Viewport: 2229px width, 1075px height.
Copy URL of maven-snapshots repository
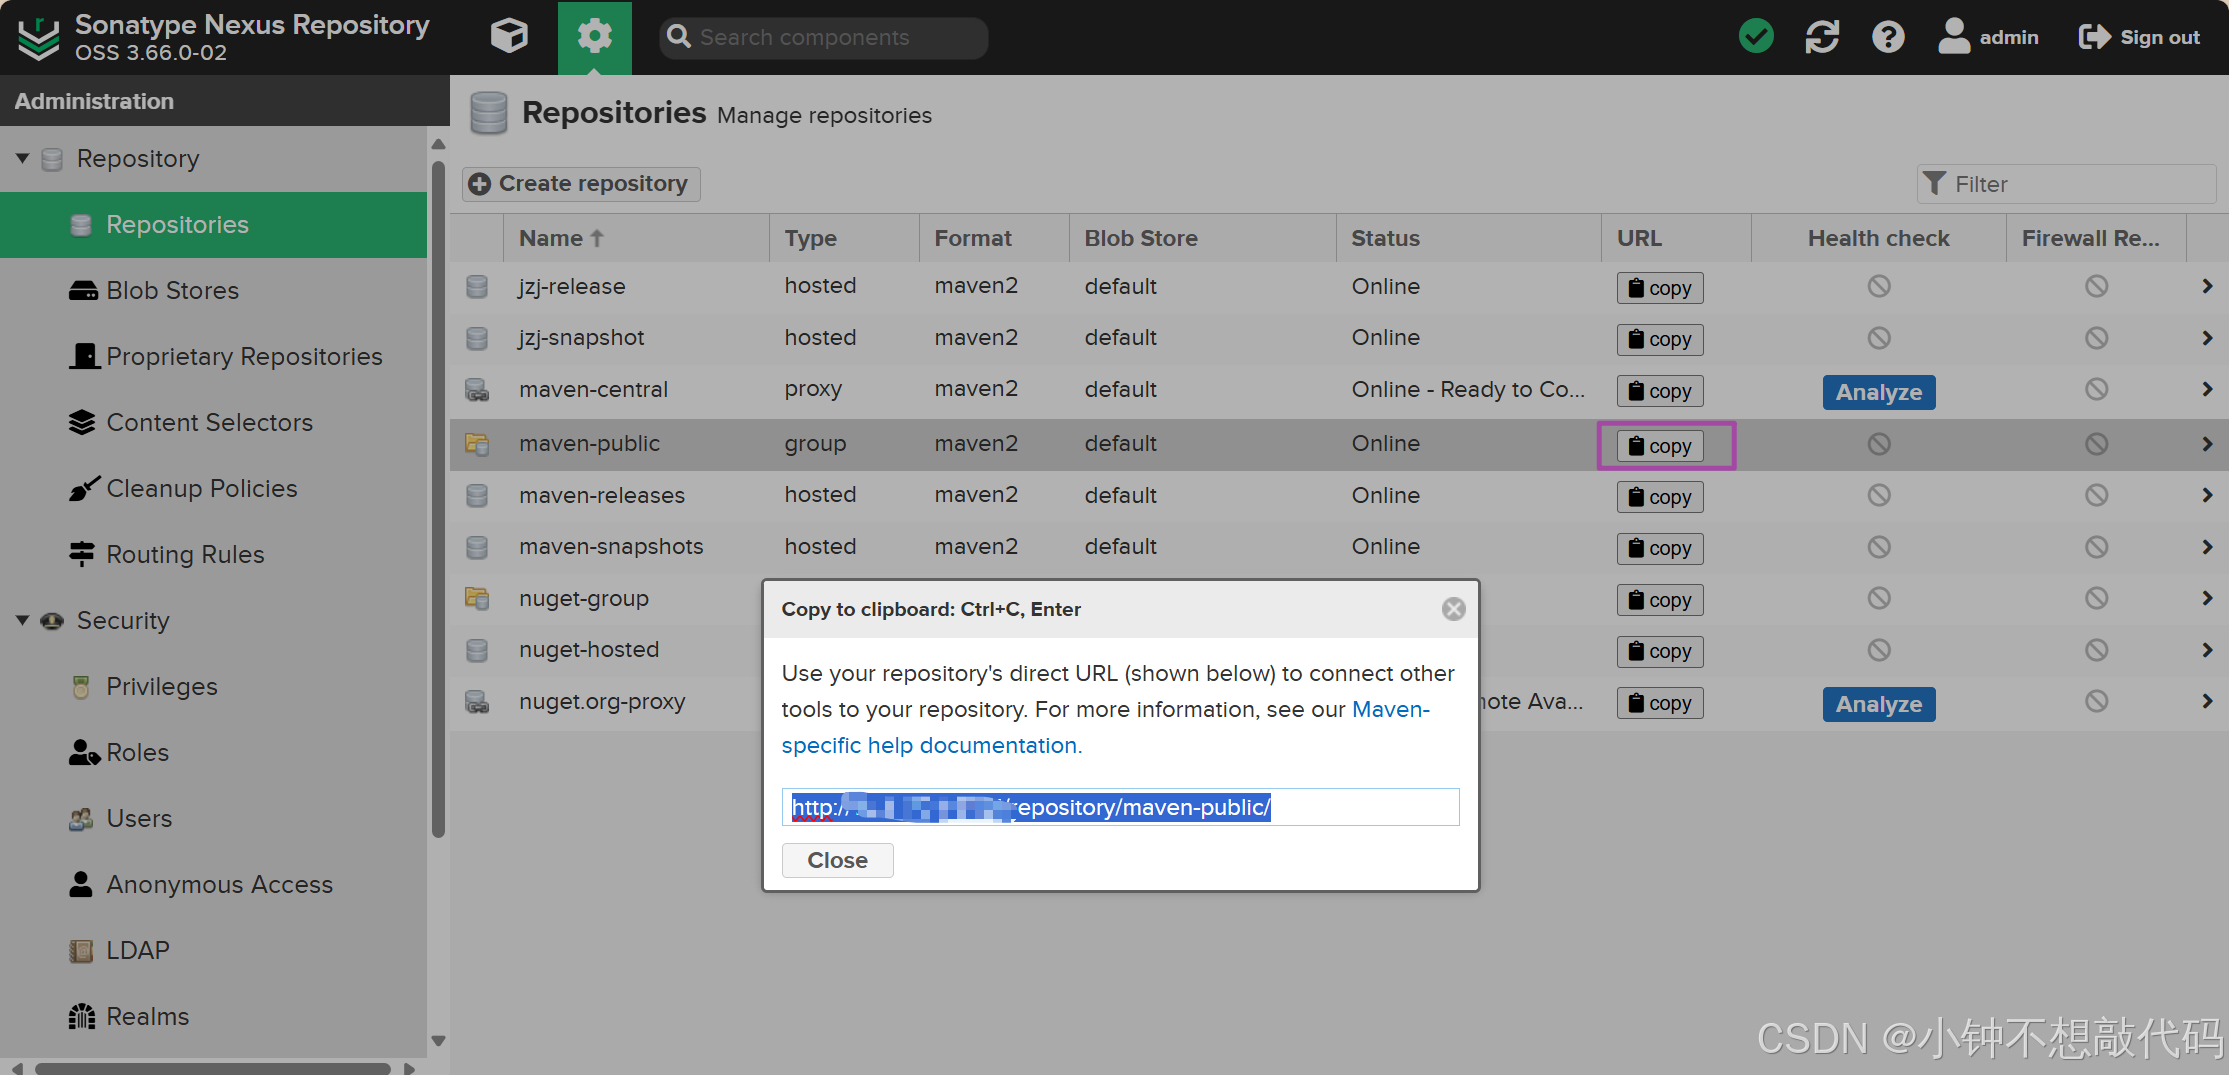(x=1660, y=548)
